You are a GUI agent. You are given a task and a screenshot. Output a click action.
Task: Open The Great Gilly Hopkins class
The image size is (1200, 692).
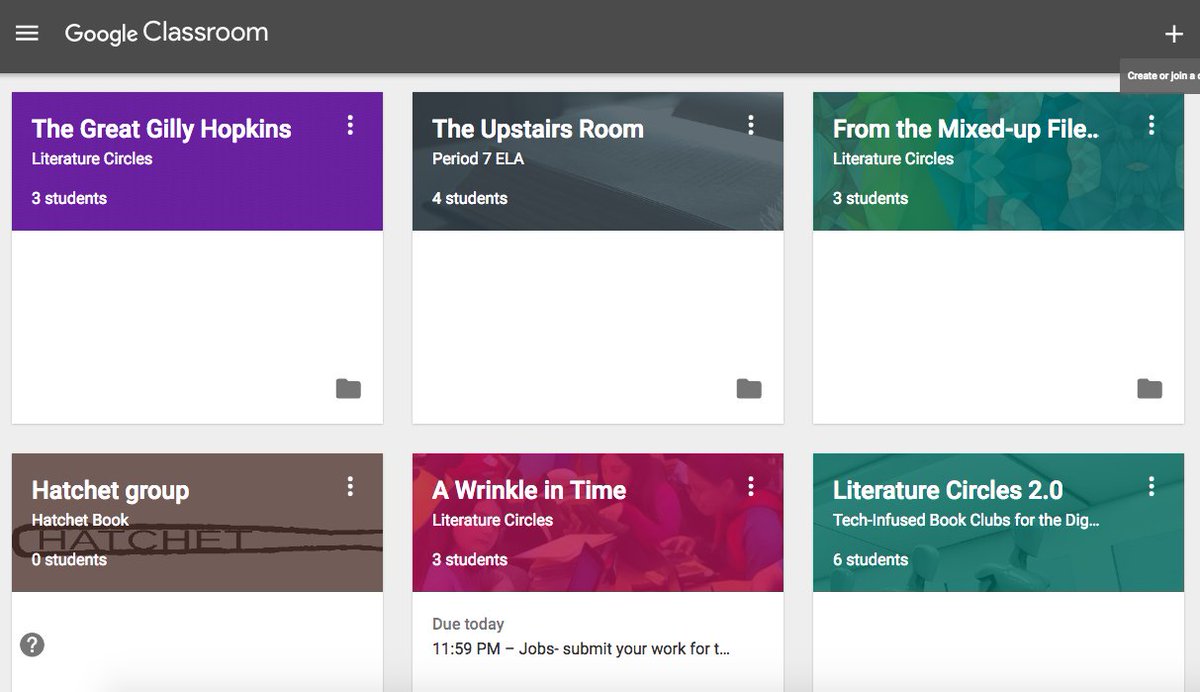(161, 129)
